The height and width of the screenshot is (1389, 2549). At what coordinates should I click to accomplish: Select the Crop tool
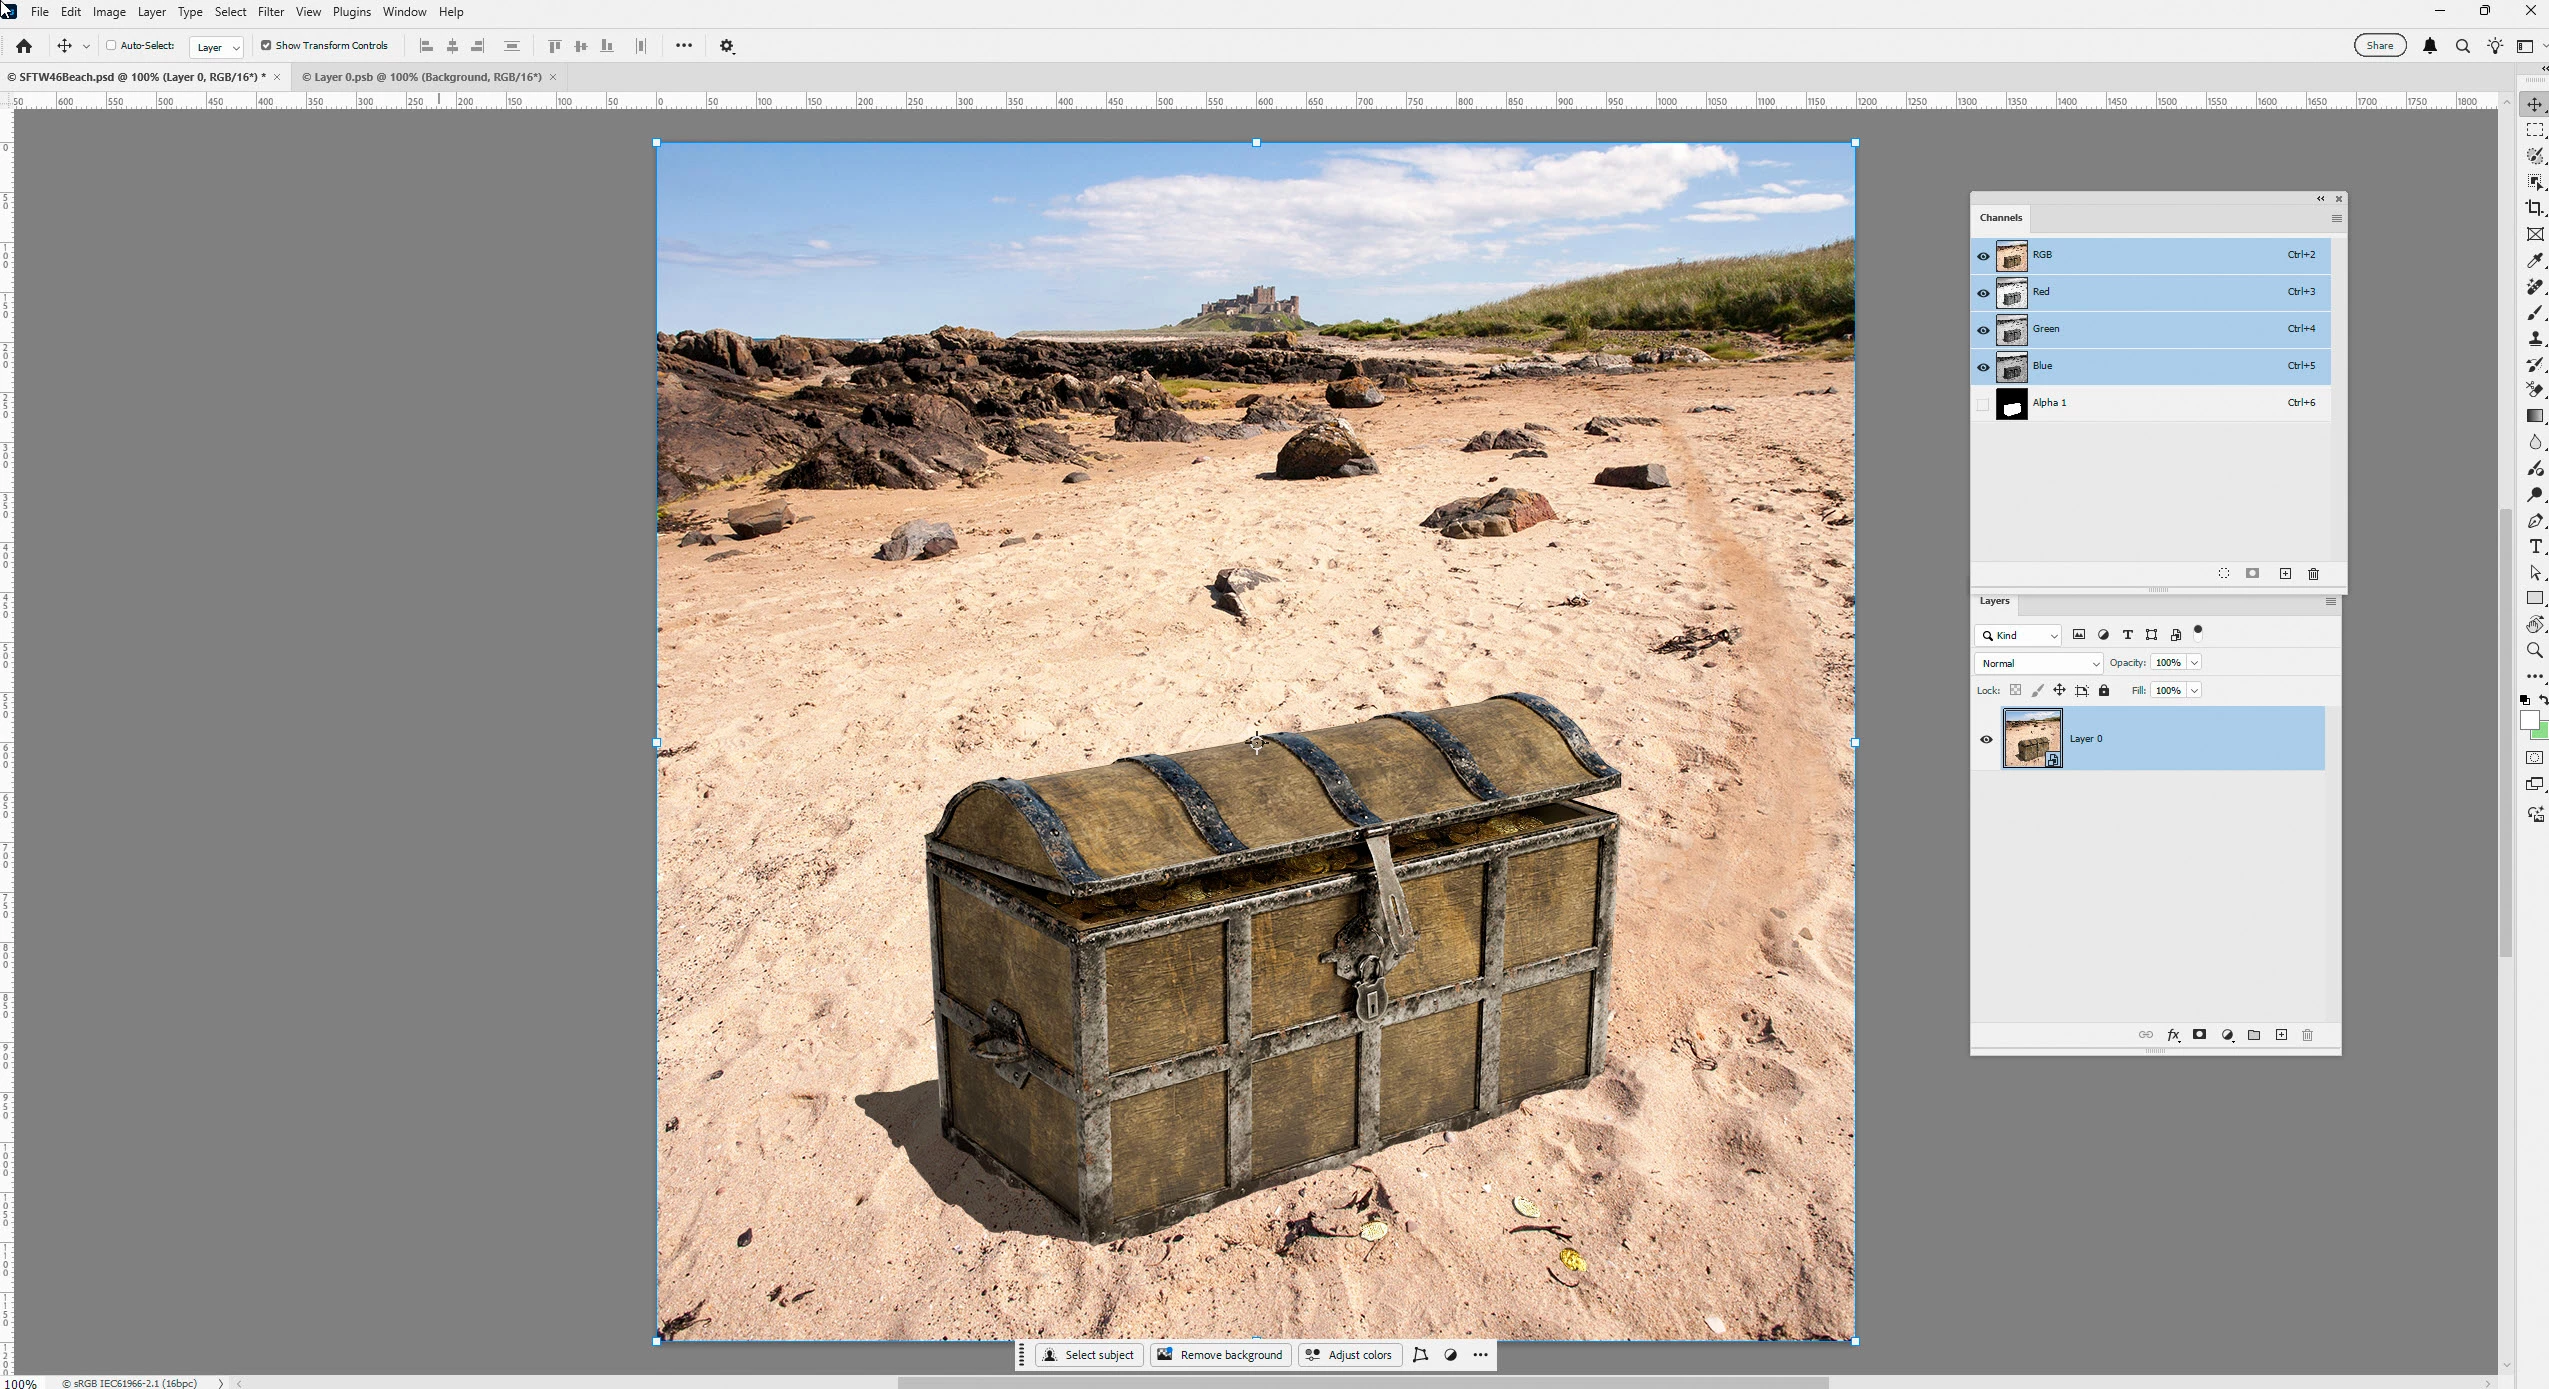(x=2534, y=208)
